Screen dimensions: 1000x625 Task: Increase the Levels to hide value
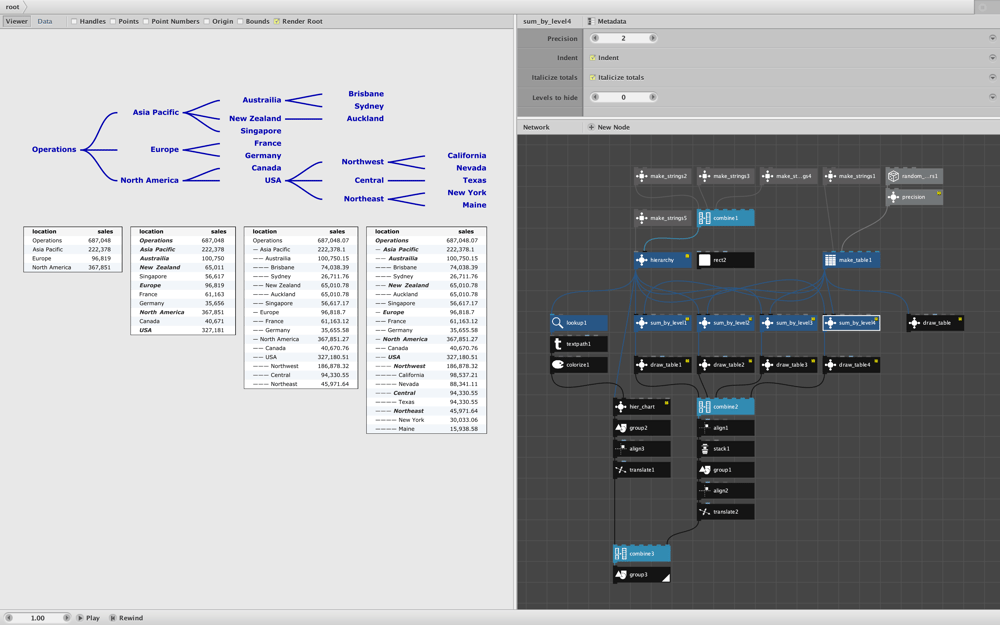tap(652, 98)
